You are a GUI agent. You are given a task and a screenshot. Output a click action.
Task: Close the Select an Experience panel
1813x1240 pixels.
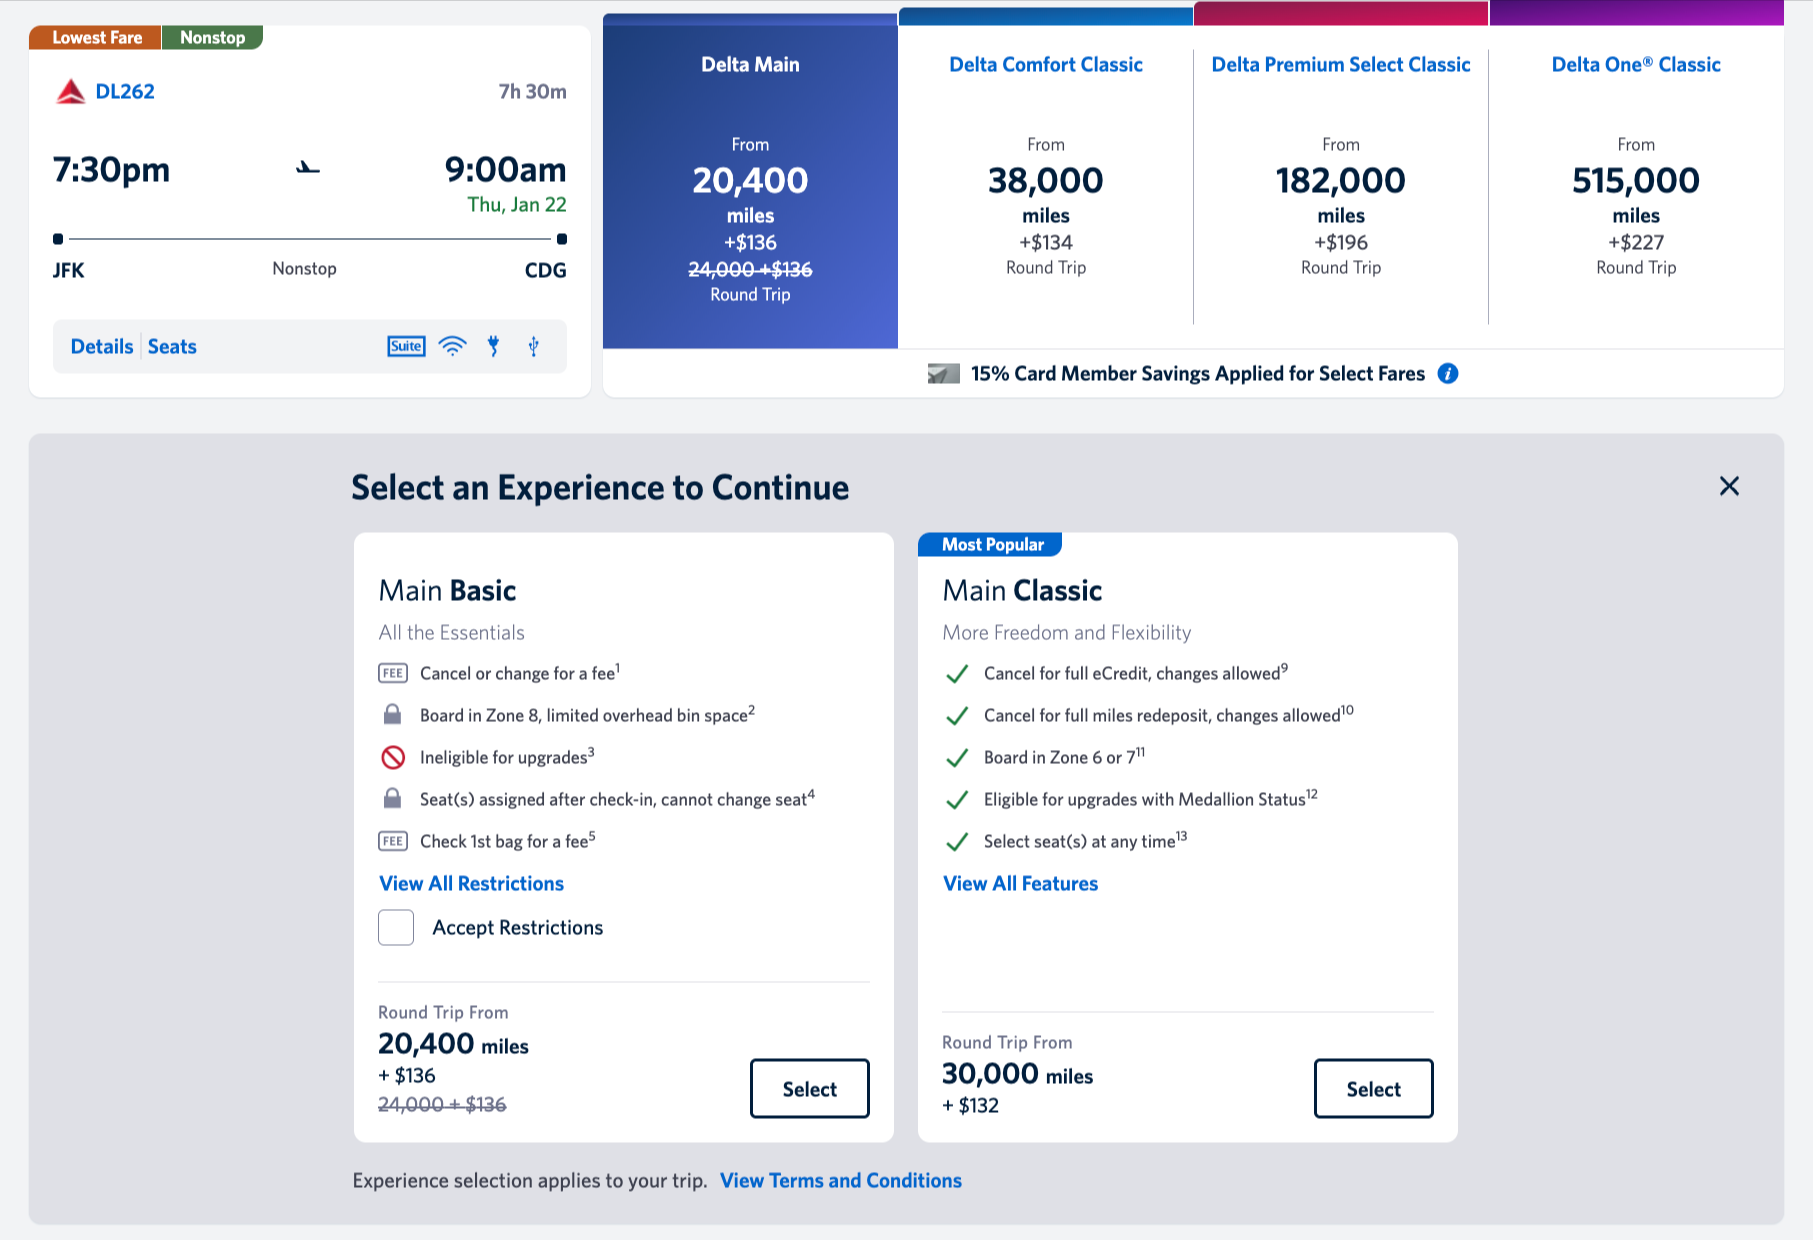click(1729, 486)
